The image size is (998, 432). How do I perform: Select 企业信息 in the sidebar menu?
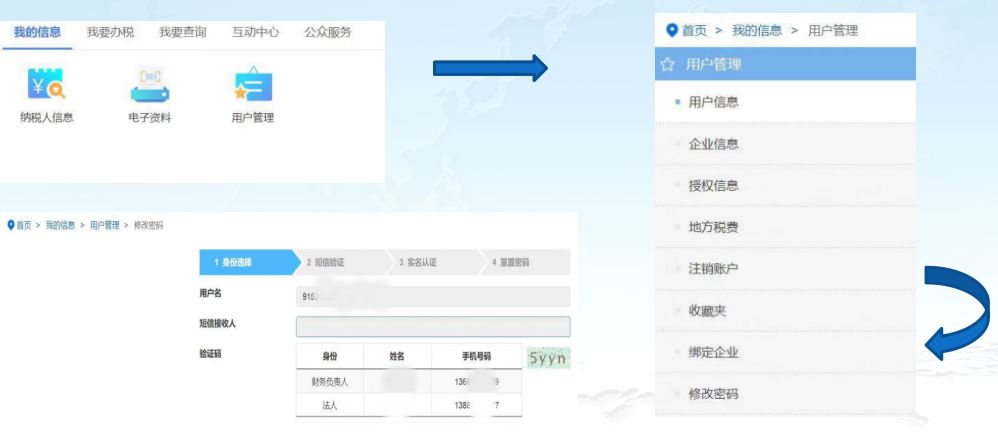(x=785, y=144)
